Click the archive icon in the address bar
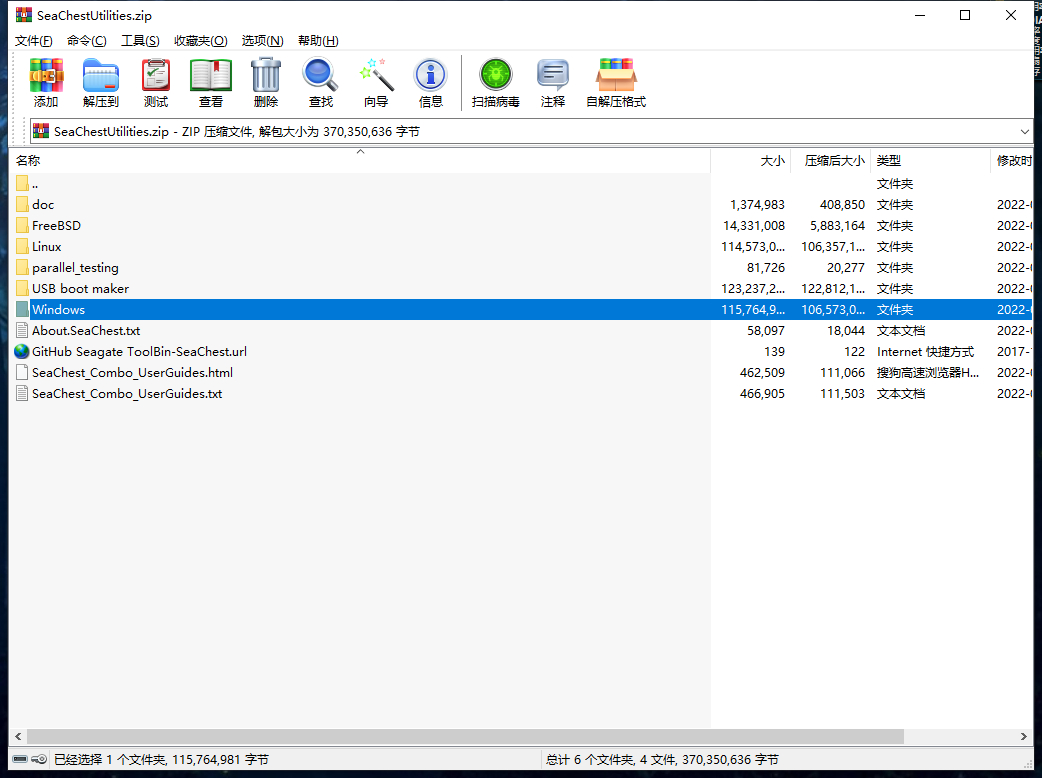The image size is (1042, 778). click(x=41, y=131)
